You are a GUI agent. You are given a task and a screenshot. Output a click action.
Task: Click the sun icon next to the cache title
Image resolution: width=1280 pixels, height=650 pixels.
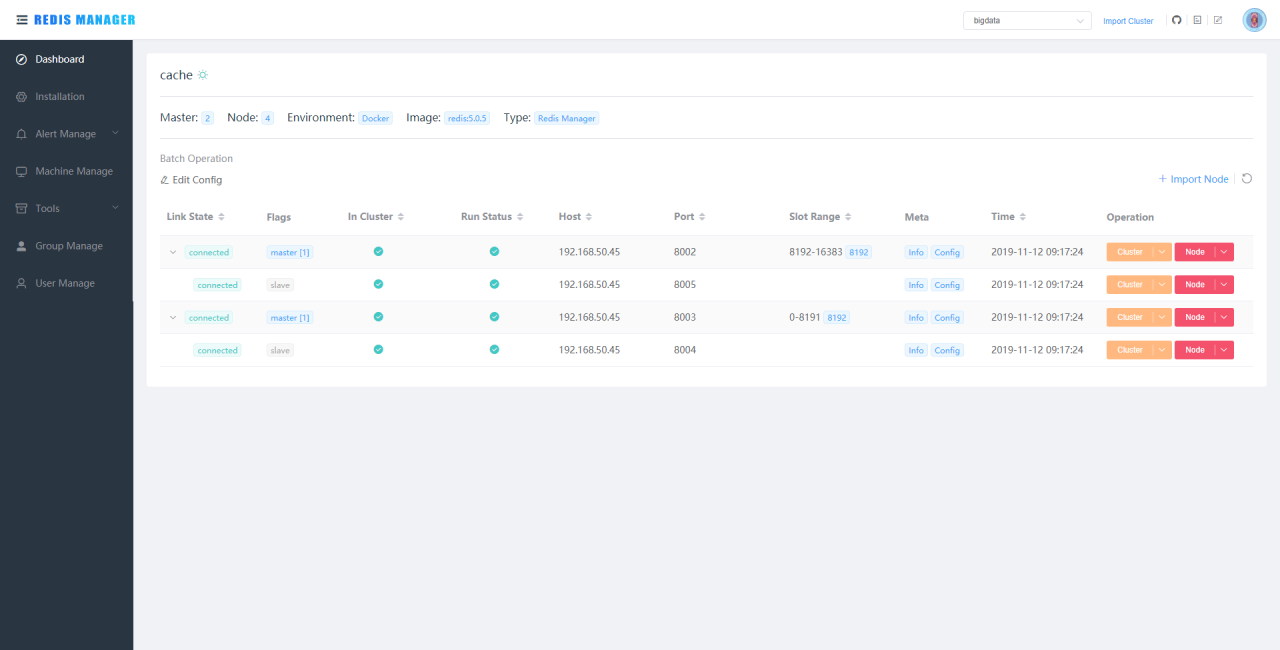pyautogui.click(x=203, y=75)
